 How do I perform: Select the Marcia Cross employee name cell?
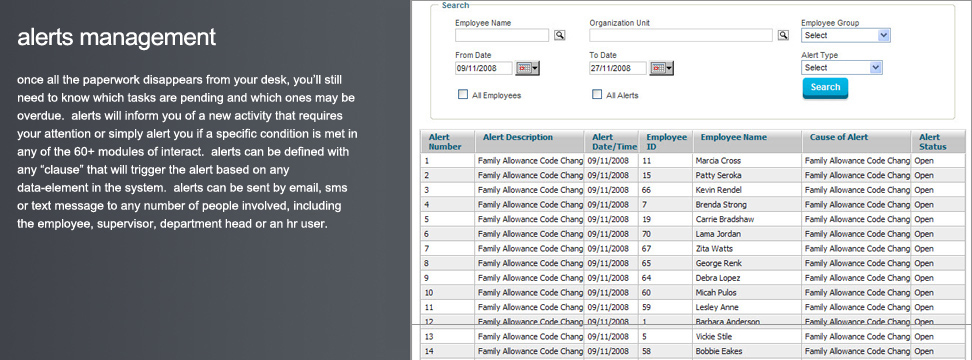click(748, 160)
